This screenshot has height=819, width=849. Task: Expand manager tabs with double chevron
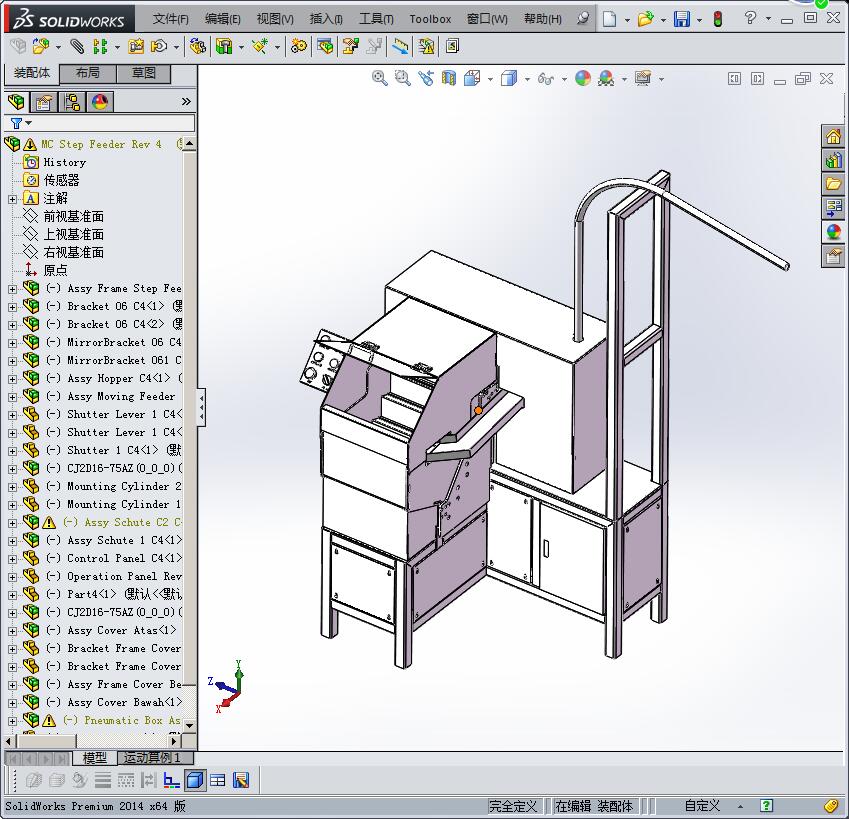[x=186, y=102]
